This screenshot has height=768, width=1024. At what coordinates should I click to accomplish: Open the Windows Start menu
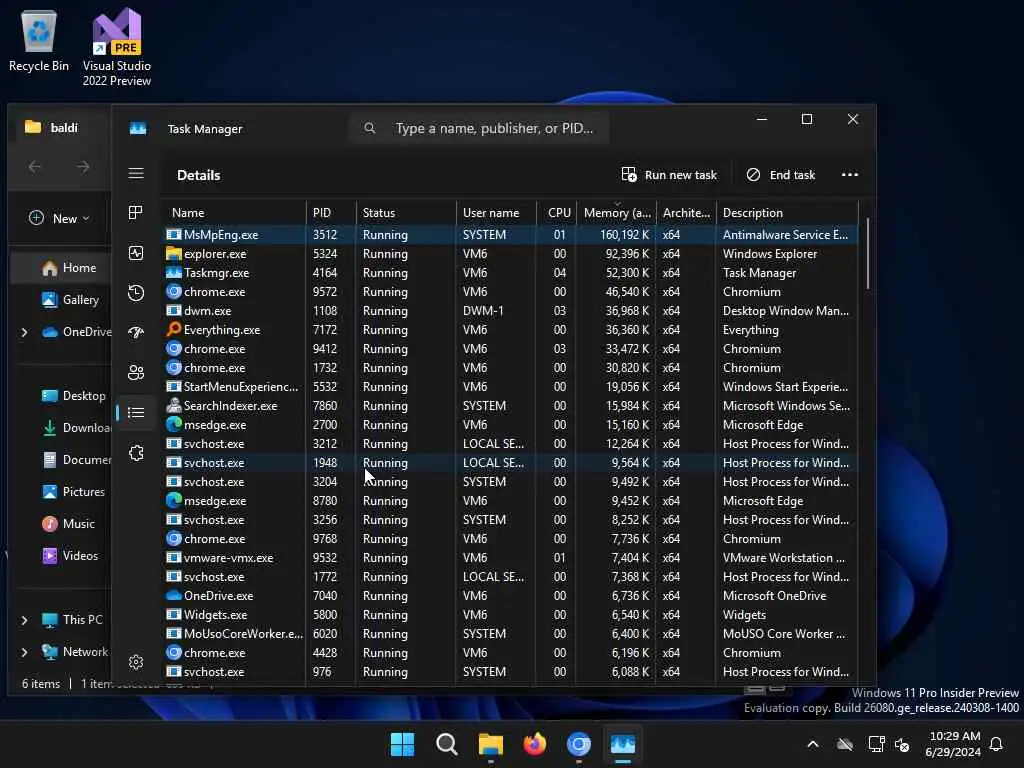(x=402, y=744)
